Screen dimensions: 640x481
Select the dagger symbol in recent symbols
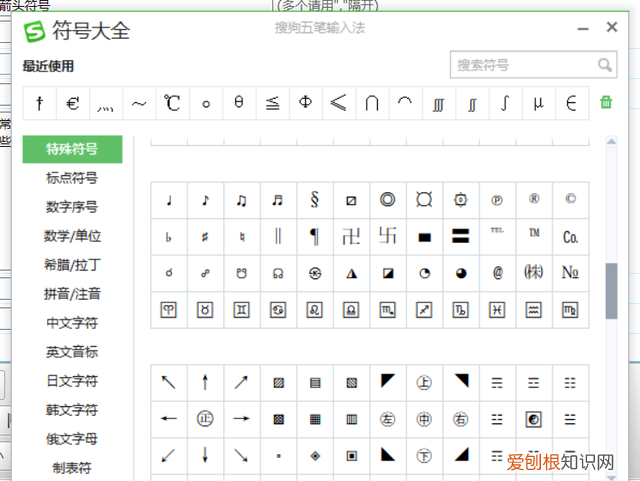(x=40, y=103)
